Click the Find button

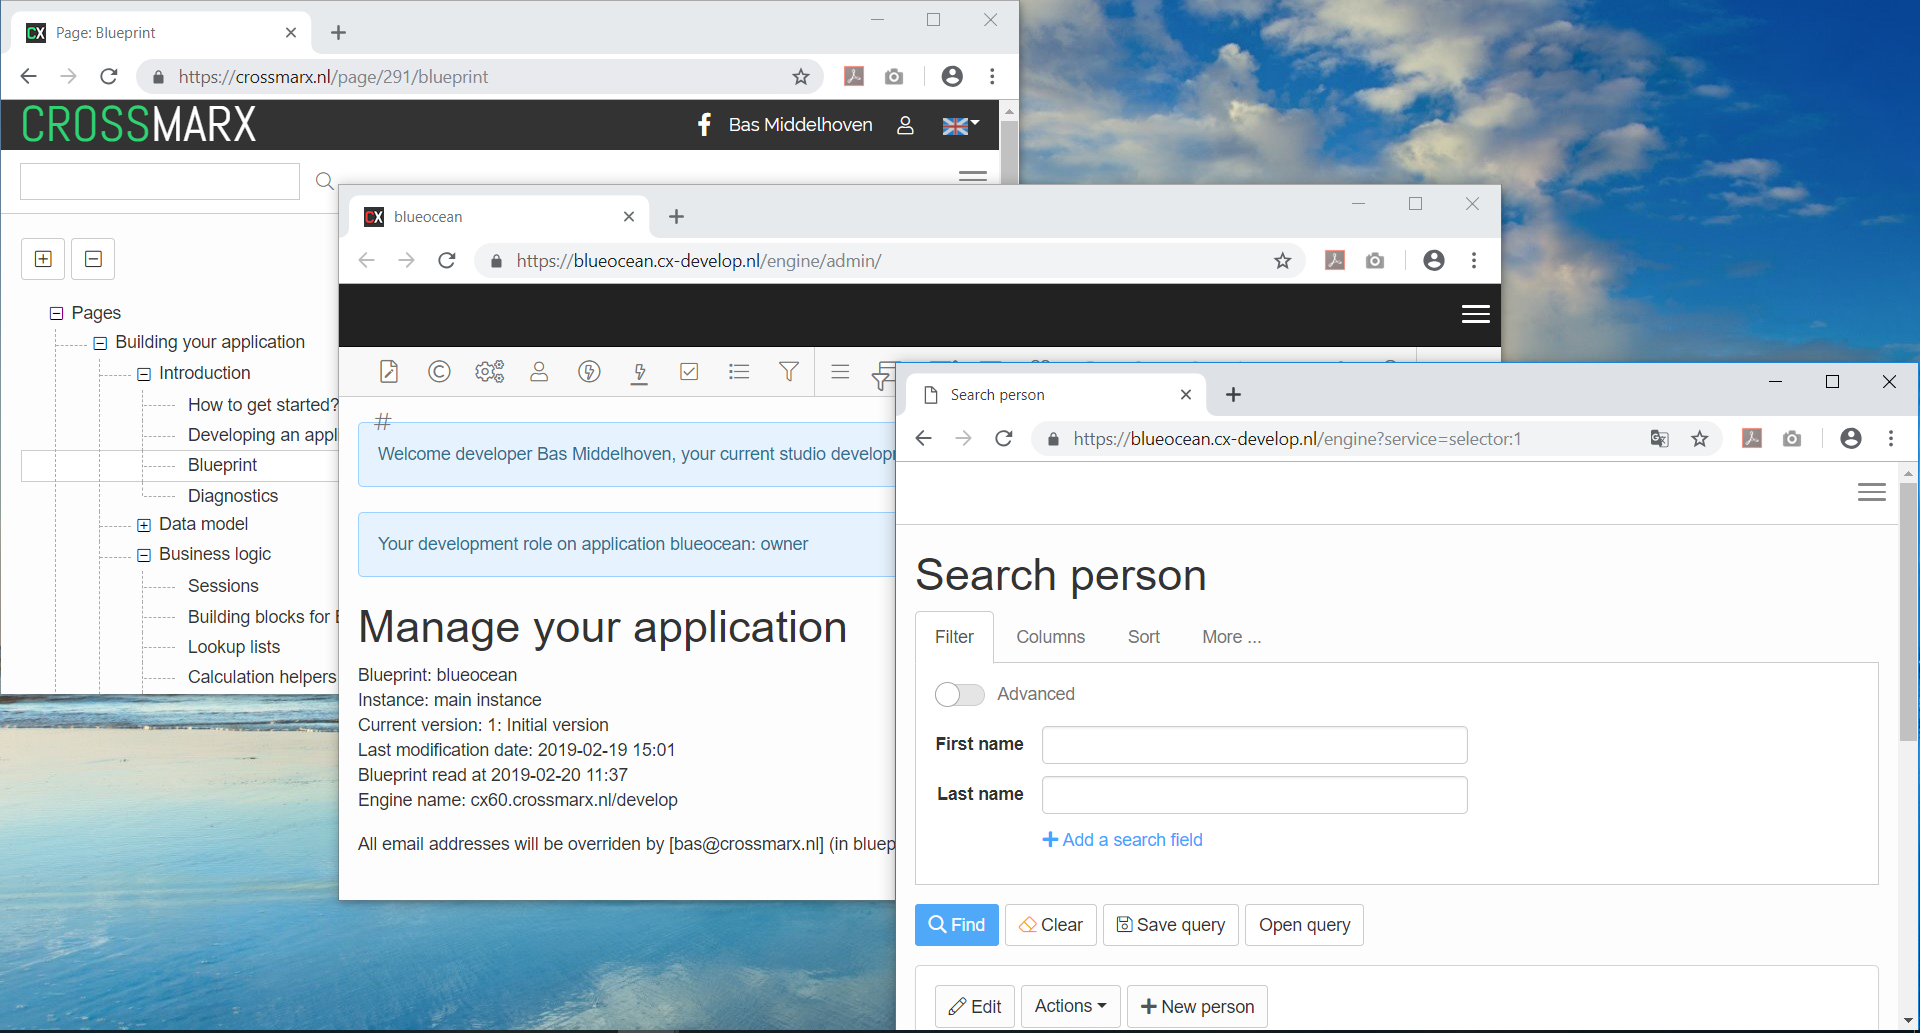(956, 925)
